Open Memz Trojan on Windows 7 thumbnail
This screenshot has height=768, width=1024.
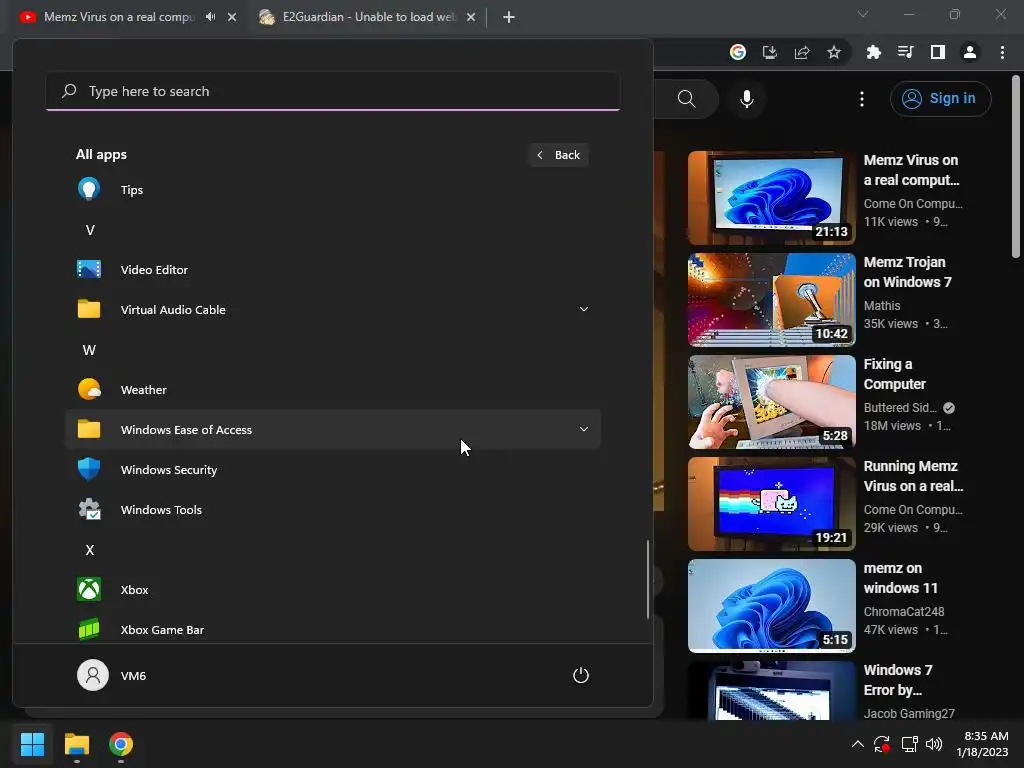click(x=771, y=300)
